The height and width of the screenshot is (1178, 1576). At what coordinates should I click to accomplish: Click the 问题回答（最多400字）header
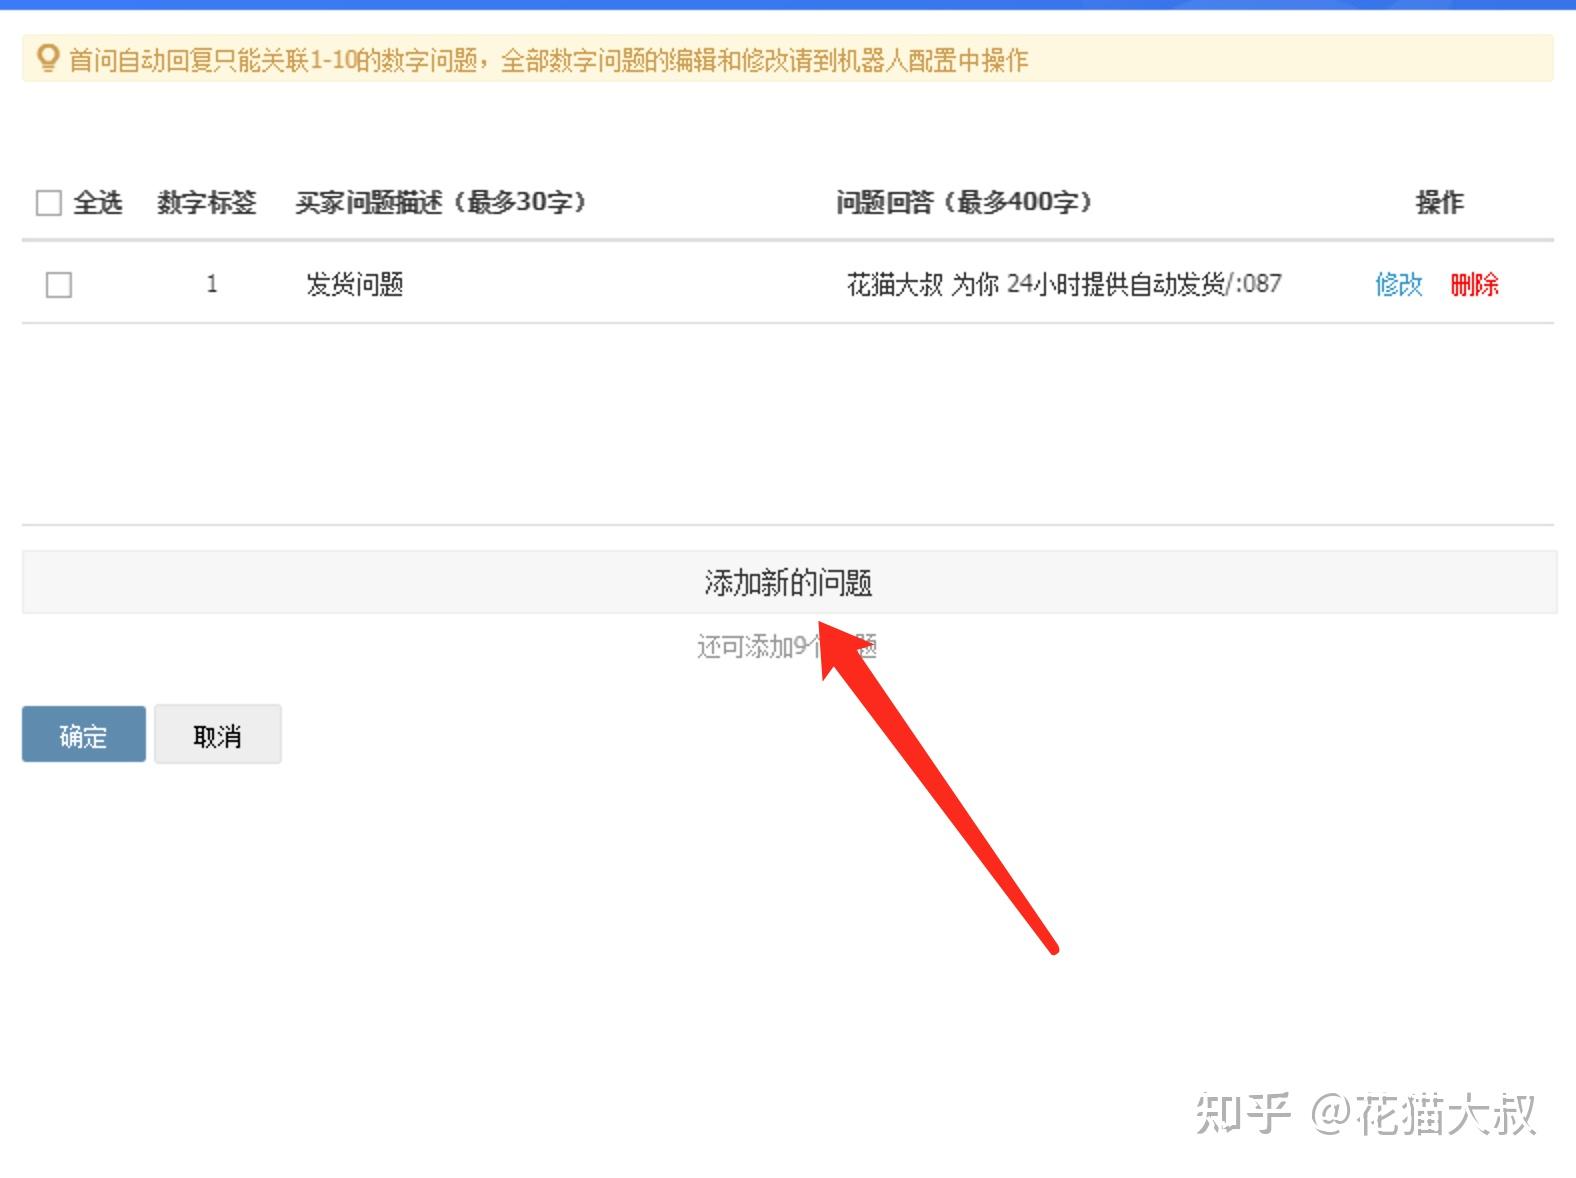point(964,203)
